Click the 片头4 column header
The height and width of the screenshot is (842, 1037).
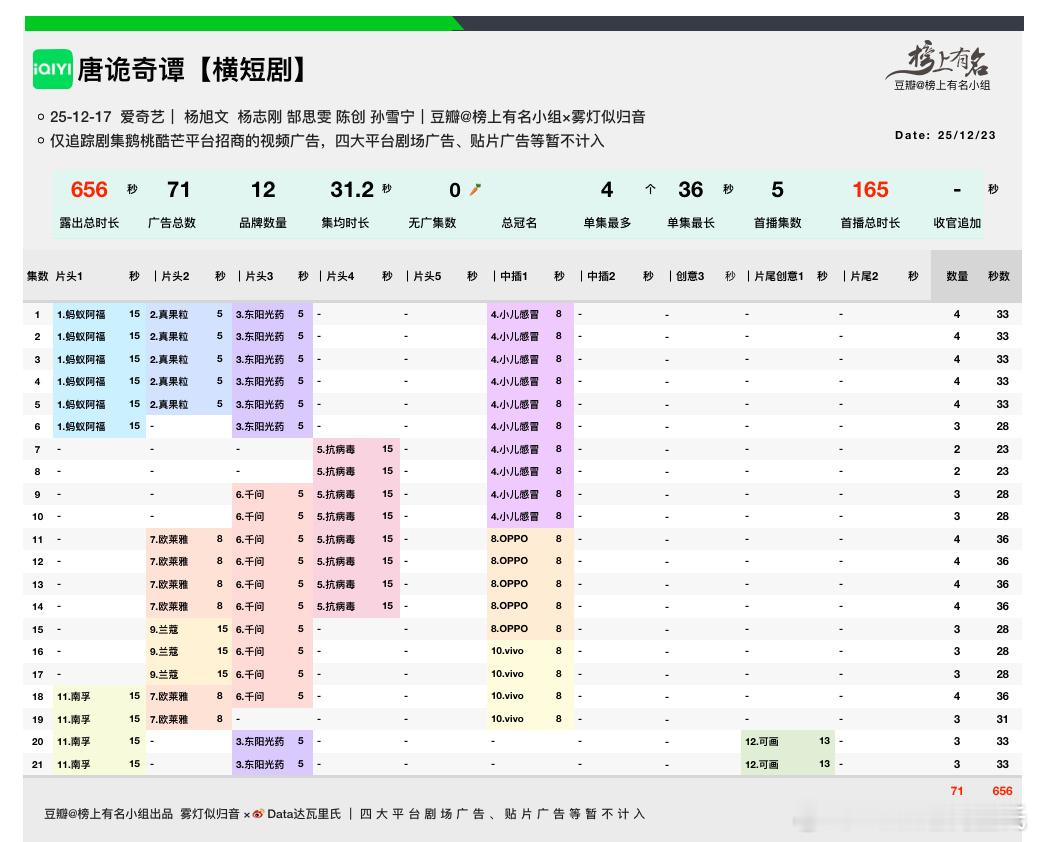(x=341, y=276)
